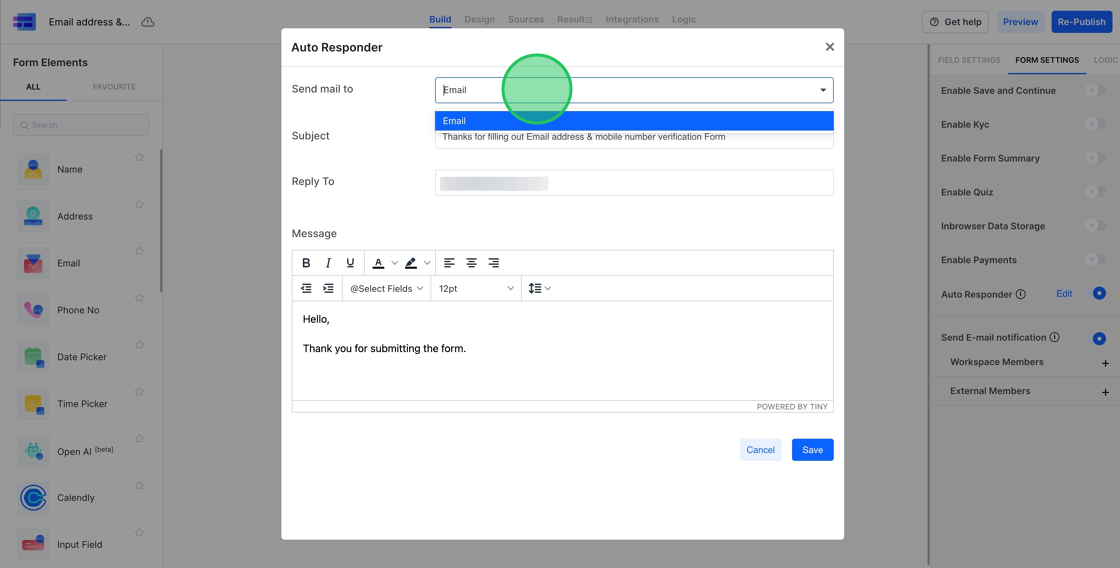Screen dimensions: 1120x568
Task: Enable the Save and Continue toggle
Action: click(x=1095, y=91)
